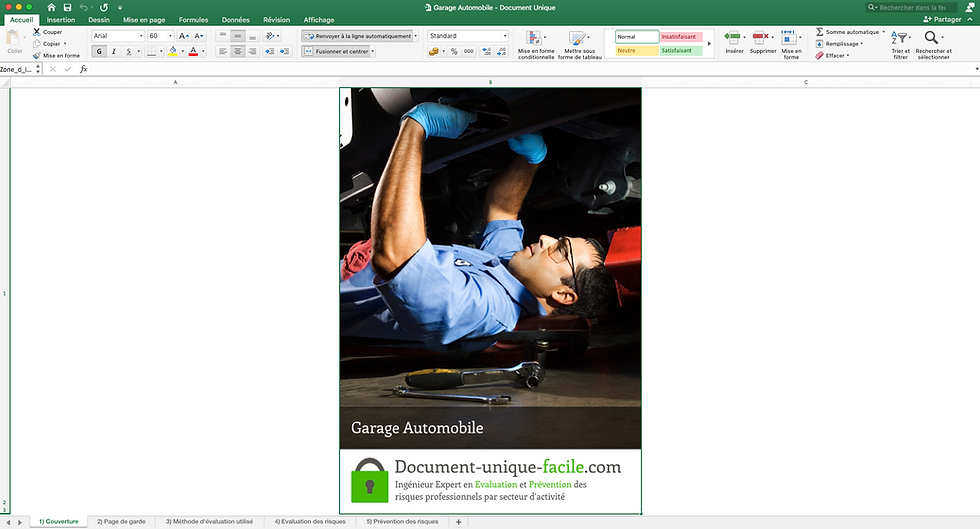Image resolution: width=980 pixels, height=529 pixels.
Task: Apply the currency coins number format
Action: click(433, 51)
